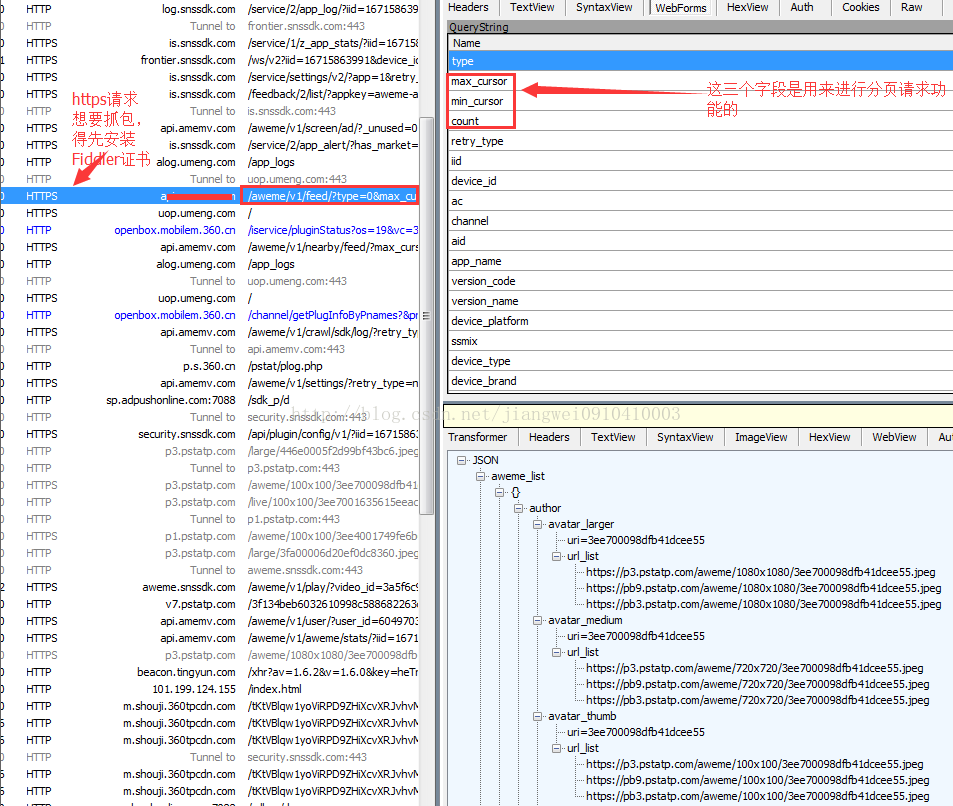The width and height of the screenshot is (953, 806).
Task: Switch to the Raw tab
Action: [x=911, y=7]
